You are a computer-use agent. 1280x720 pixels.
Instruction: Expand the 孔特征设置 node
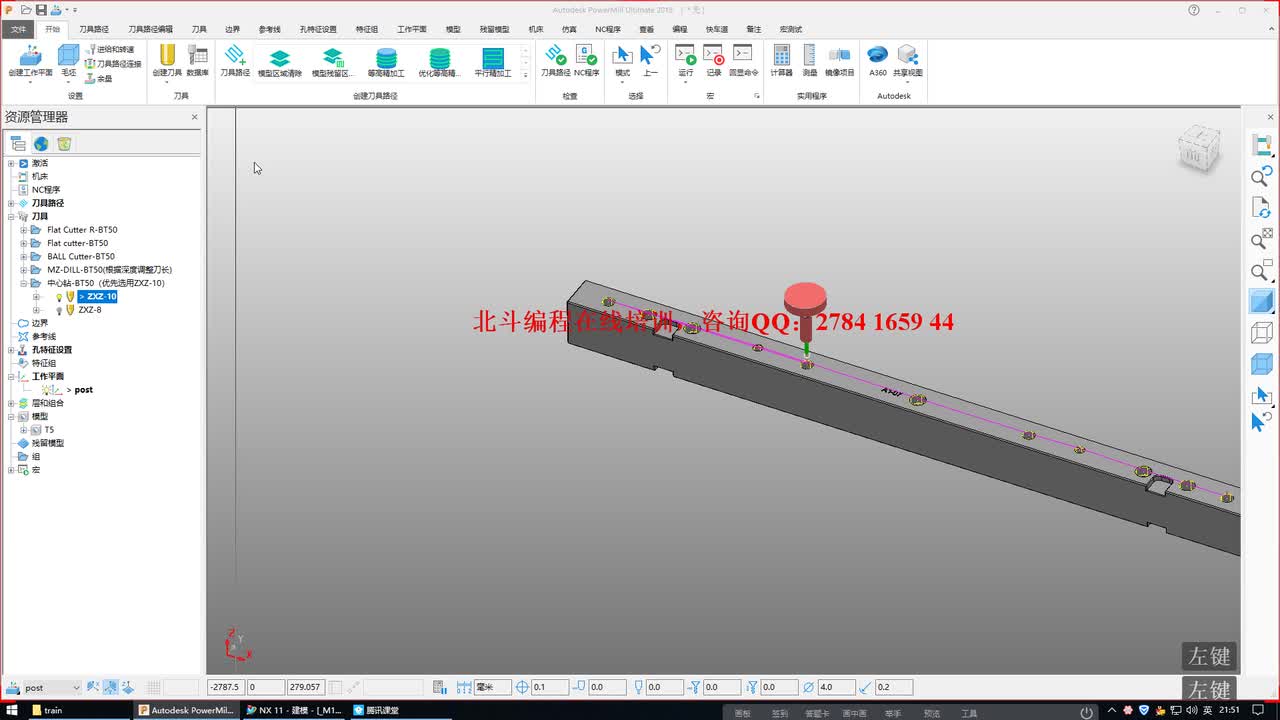coord(11,350)
